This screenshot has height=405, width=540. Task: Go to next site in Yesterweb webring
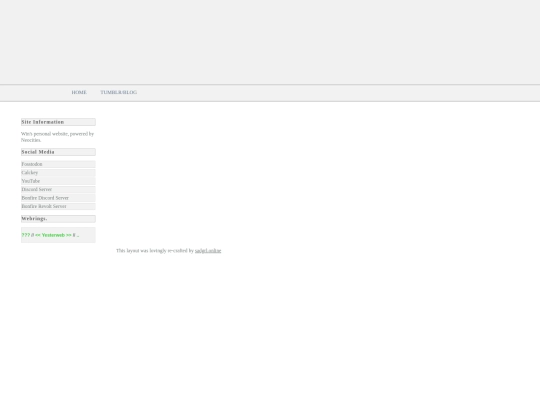69,235
